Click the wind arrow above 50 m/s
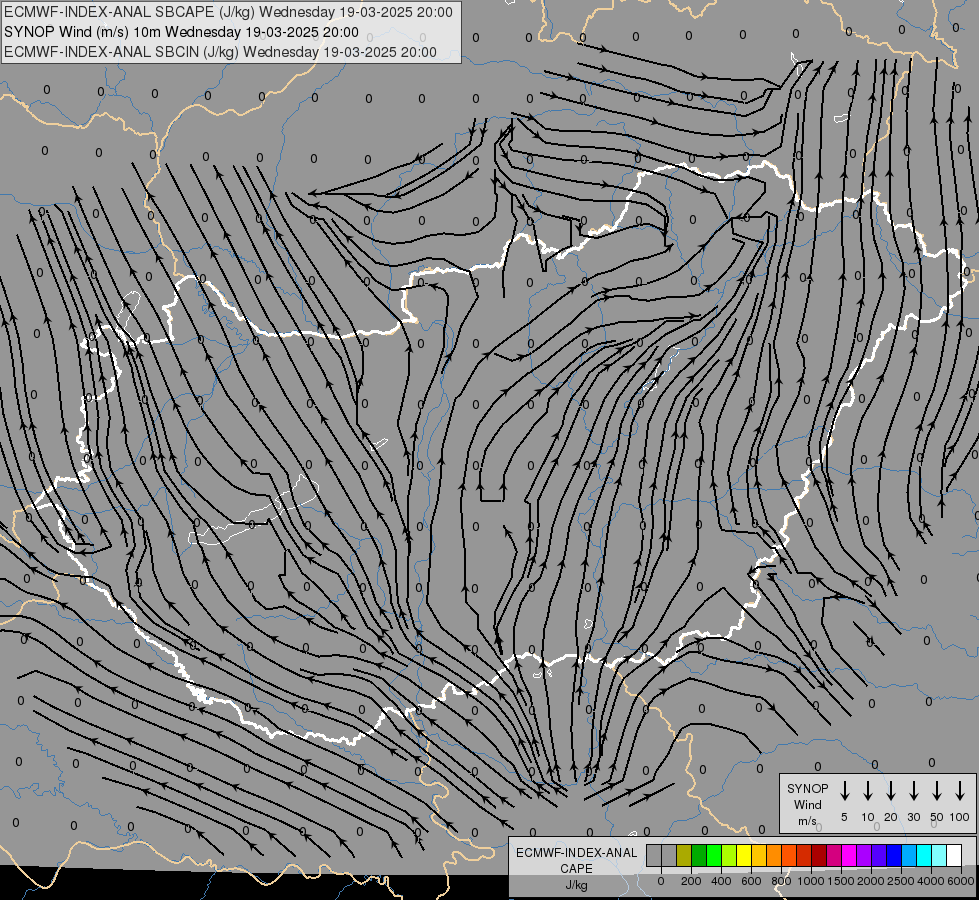Image resolution: width=979 pixels, height=900 pixels. [x=937, y=791]
